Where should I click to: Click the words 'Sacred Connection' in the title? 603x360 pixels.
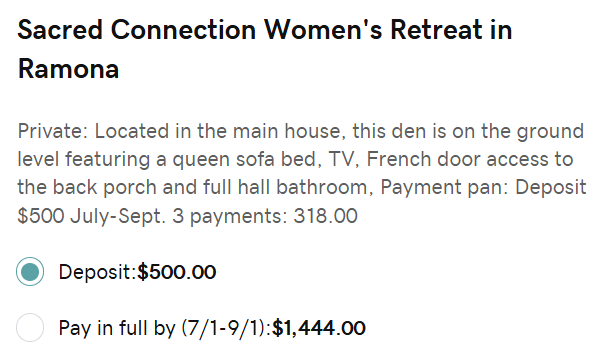point(137,30)
